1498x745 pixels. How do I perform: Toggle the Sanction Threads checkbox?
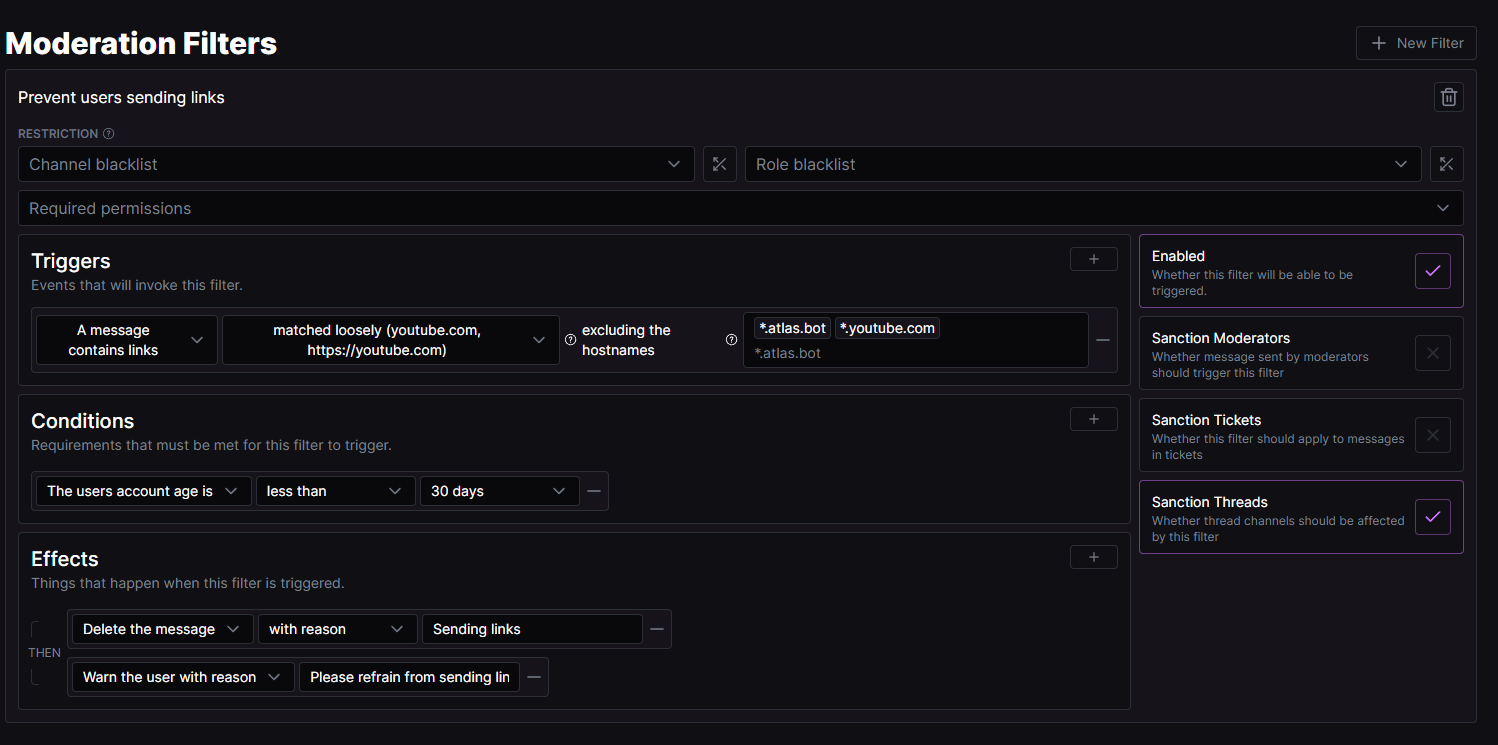1432,517
